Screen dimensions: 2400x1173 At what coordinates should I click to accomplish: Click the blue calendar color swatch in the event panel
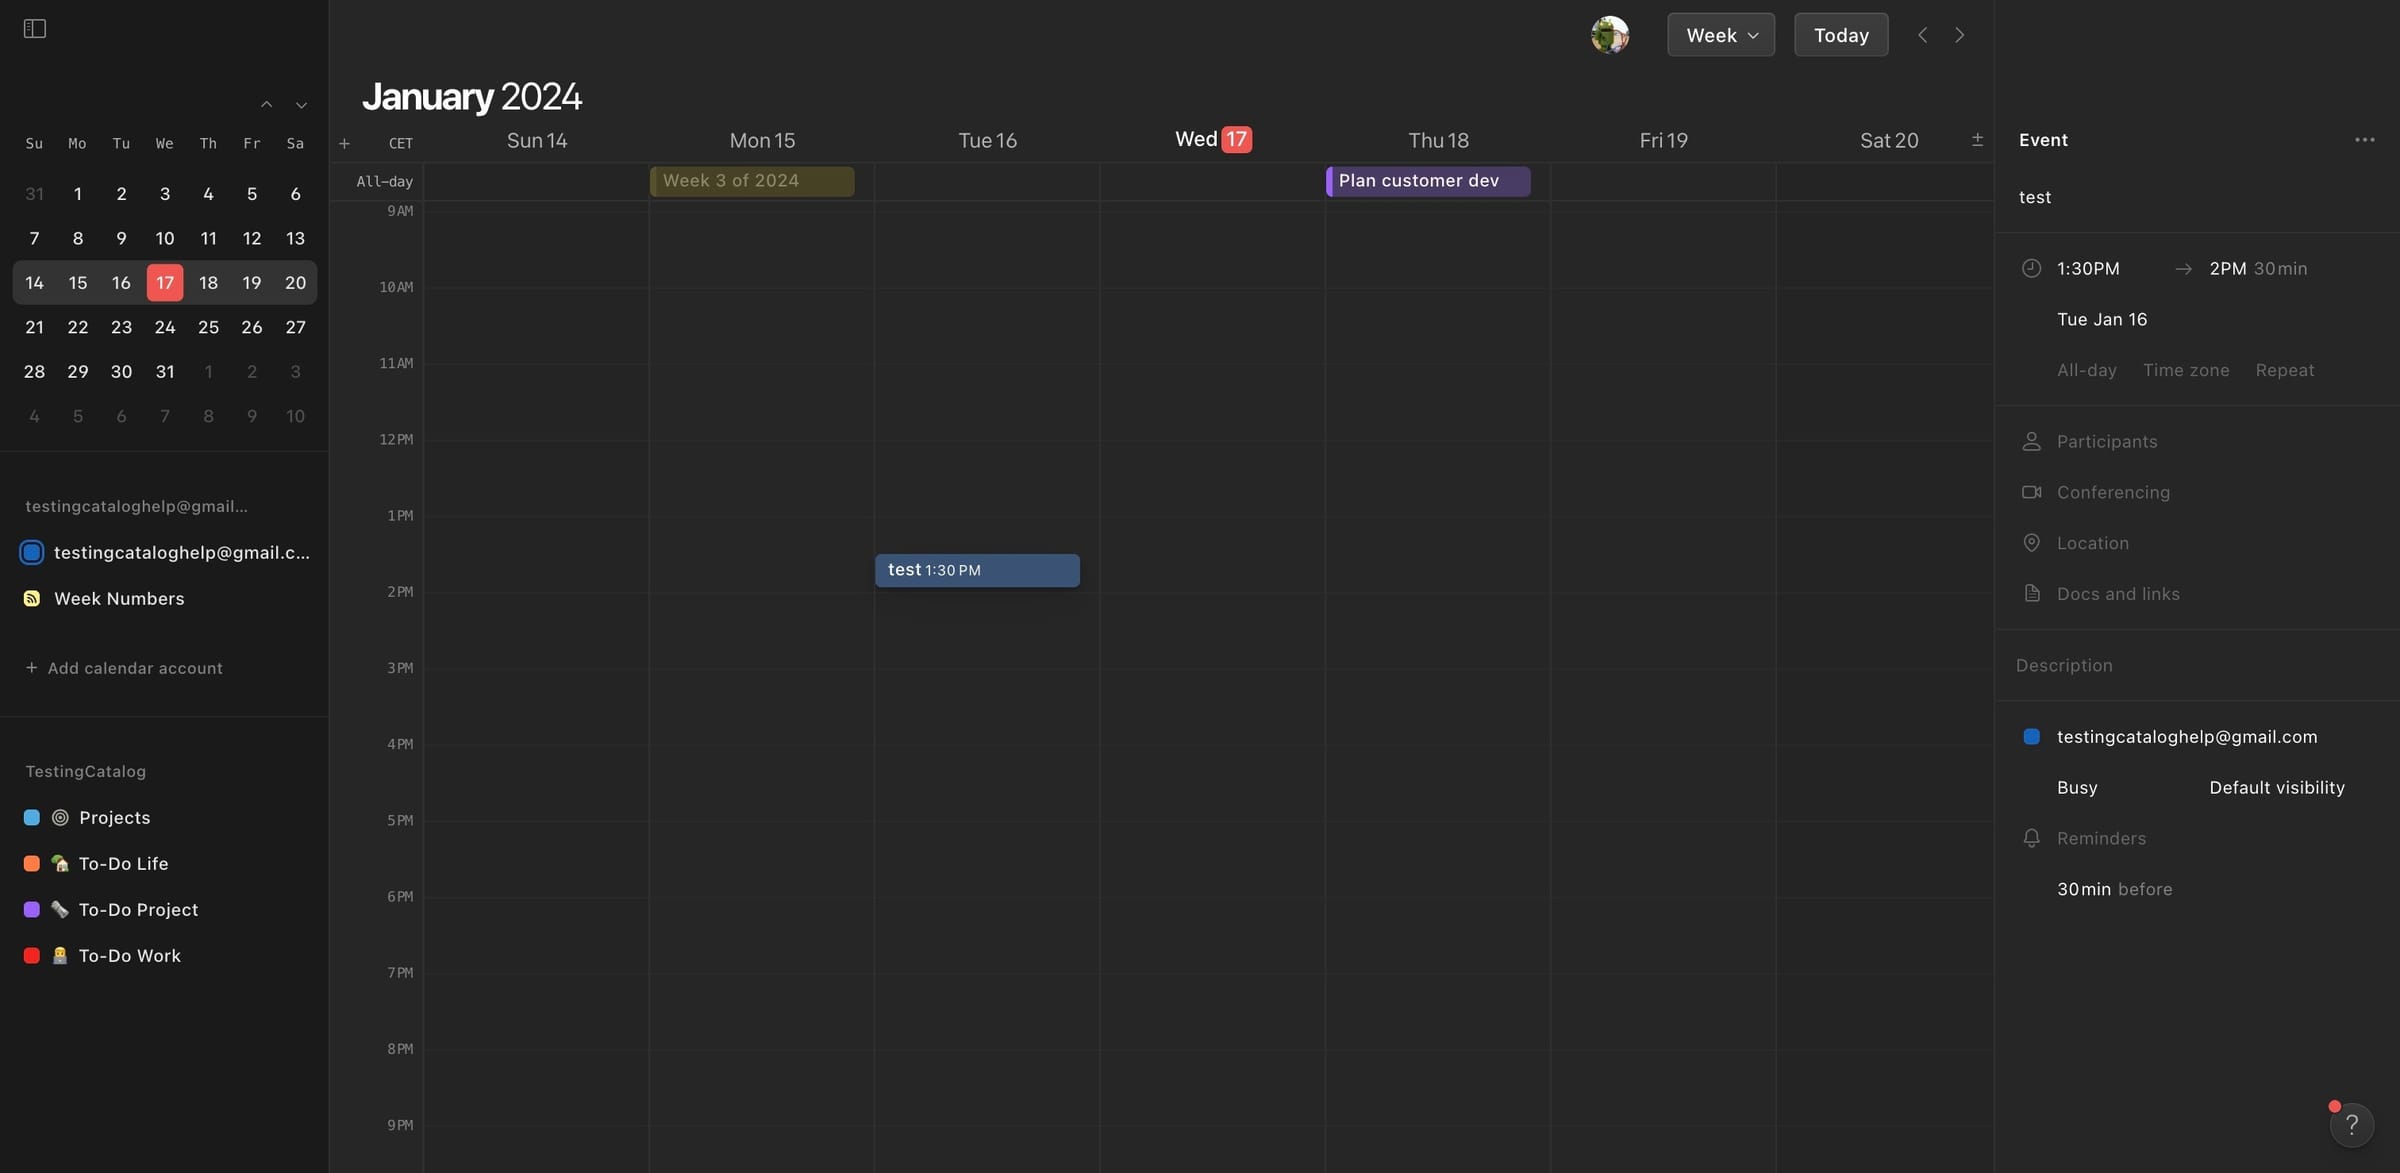click(2031, 737)
